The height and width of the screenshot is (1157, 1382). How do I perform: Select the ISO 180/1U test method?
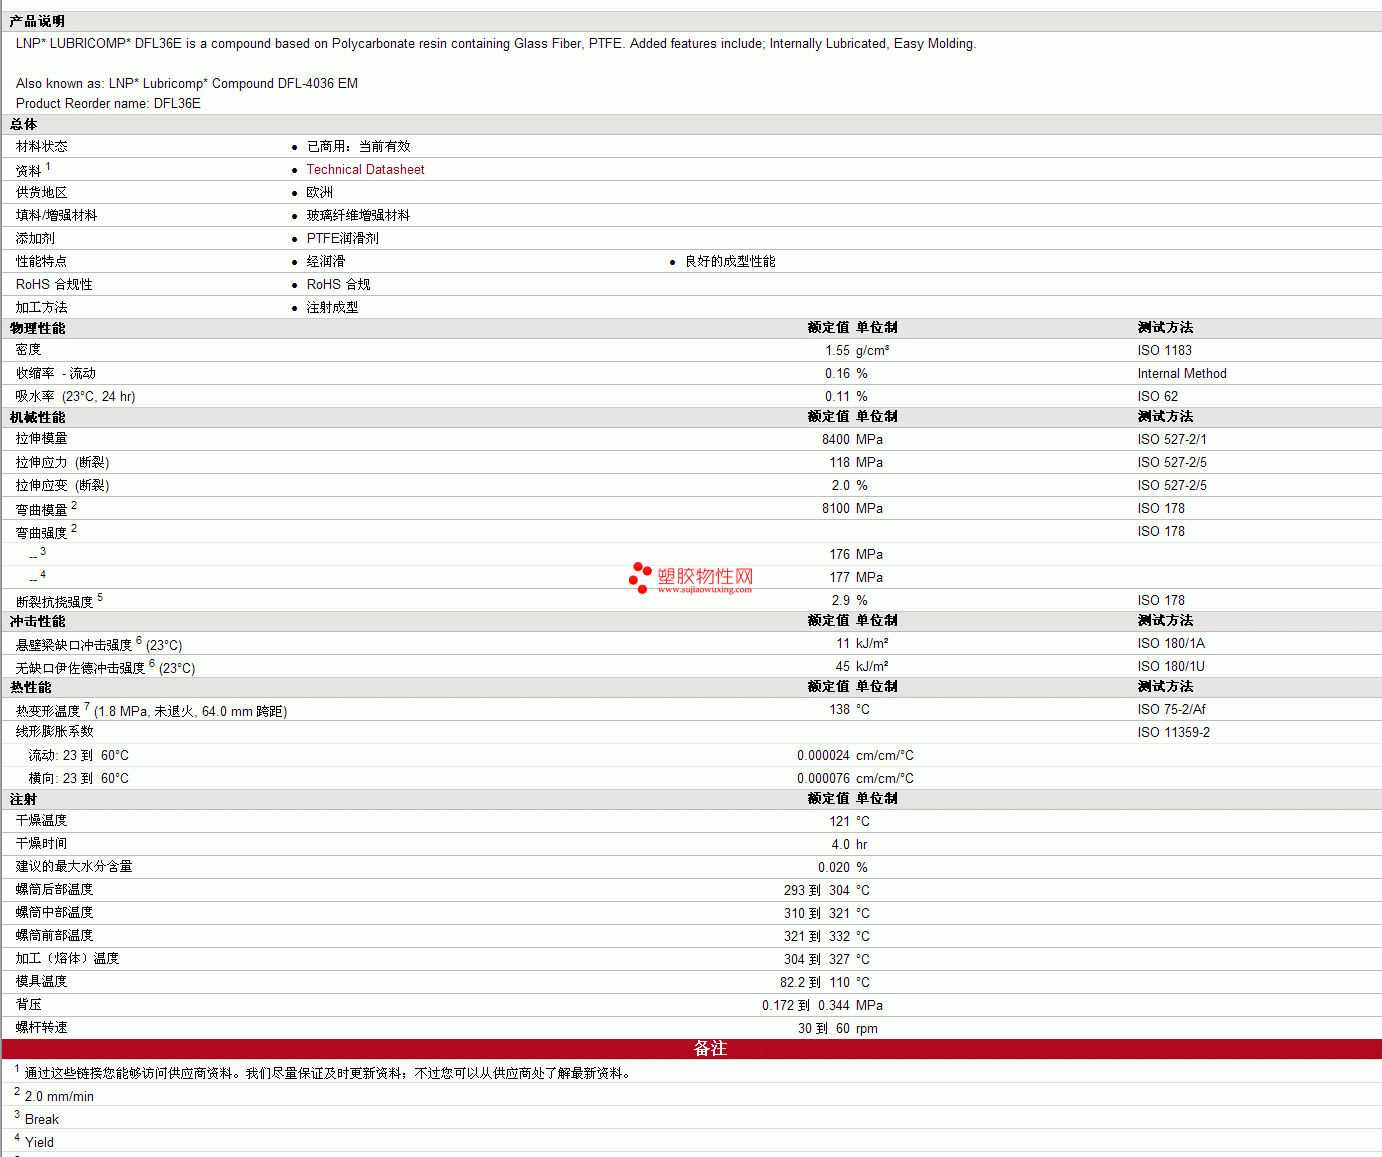click(x=1171, y=667)
